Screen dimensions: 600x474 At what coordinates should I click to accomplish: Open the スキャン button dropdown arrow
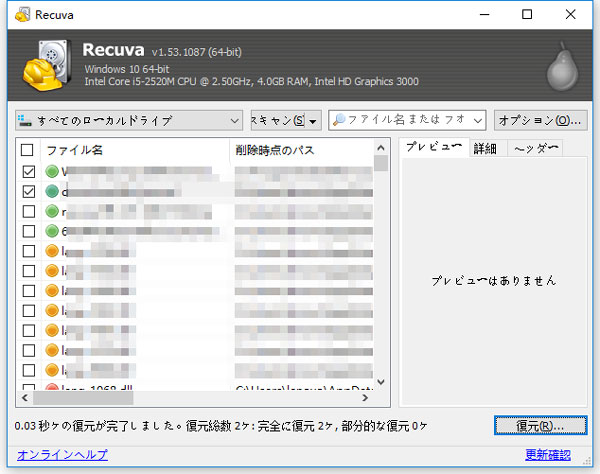pyautogui.click(x=313, y=121)
